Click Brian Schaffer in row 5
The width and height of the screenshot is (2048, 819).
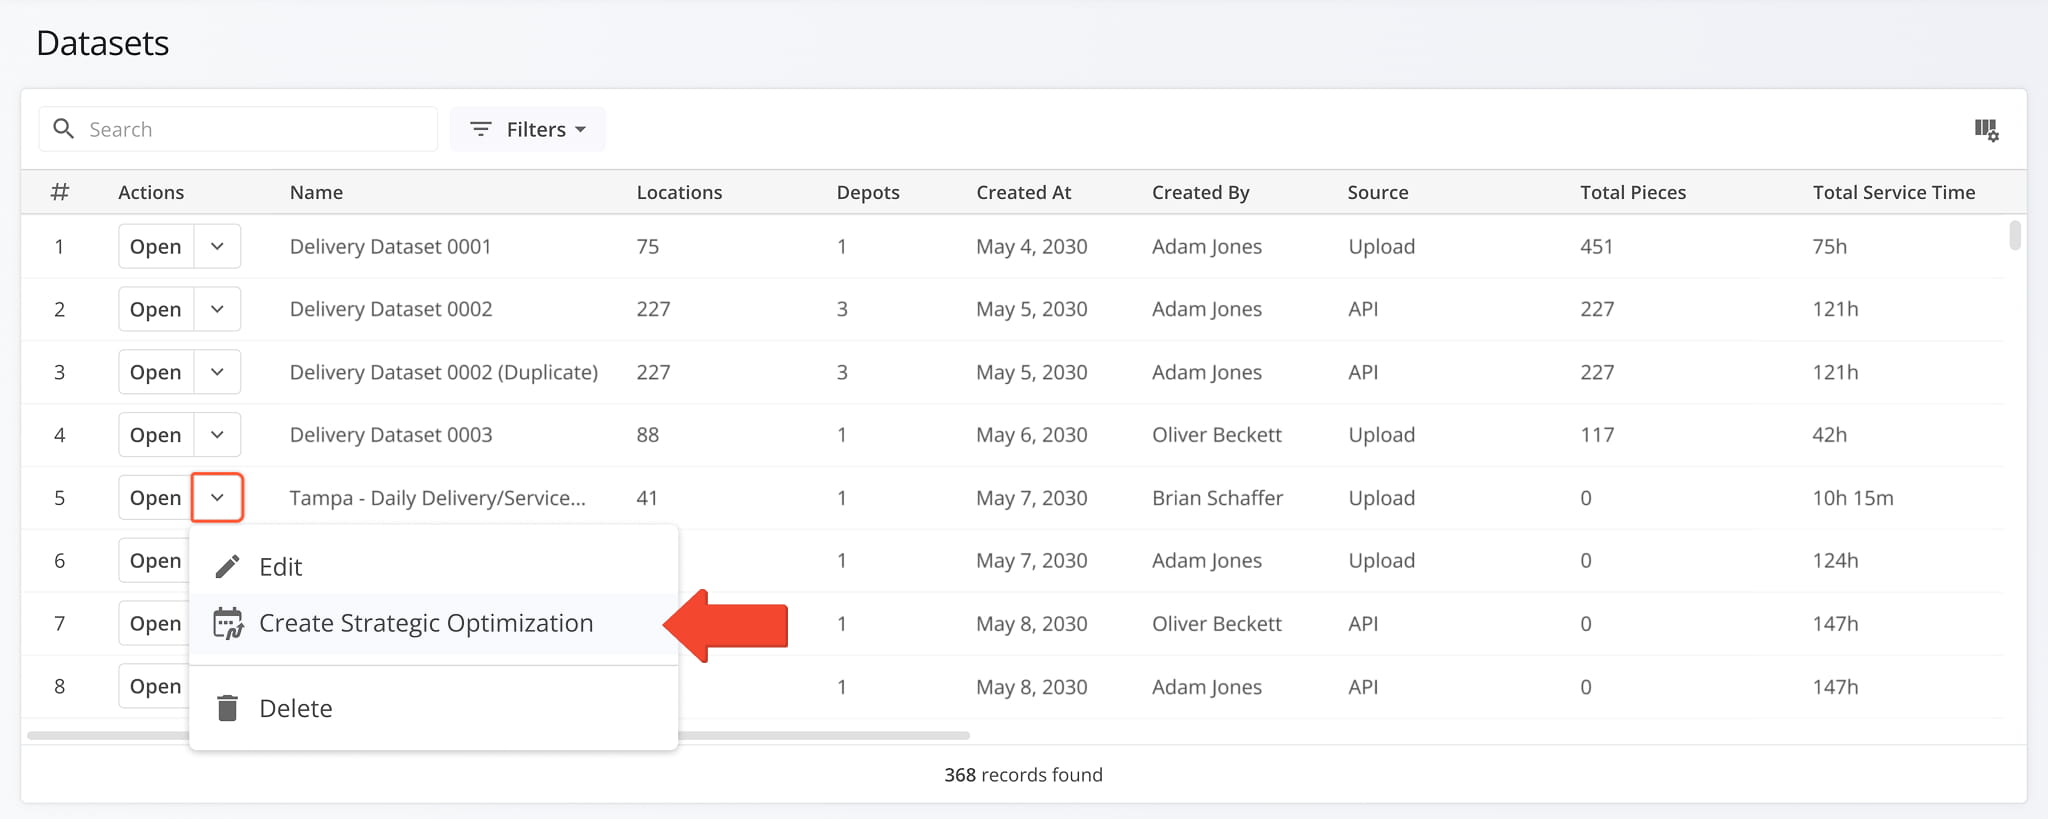pos(1217,498)
